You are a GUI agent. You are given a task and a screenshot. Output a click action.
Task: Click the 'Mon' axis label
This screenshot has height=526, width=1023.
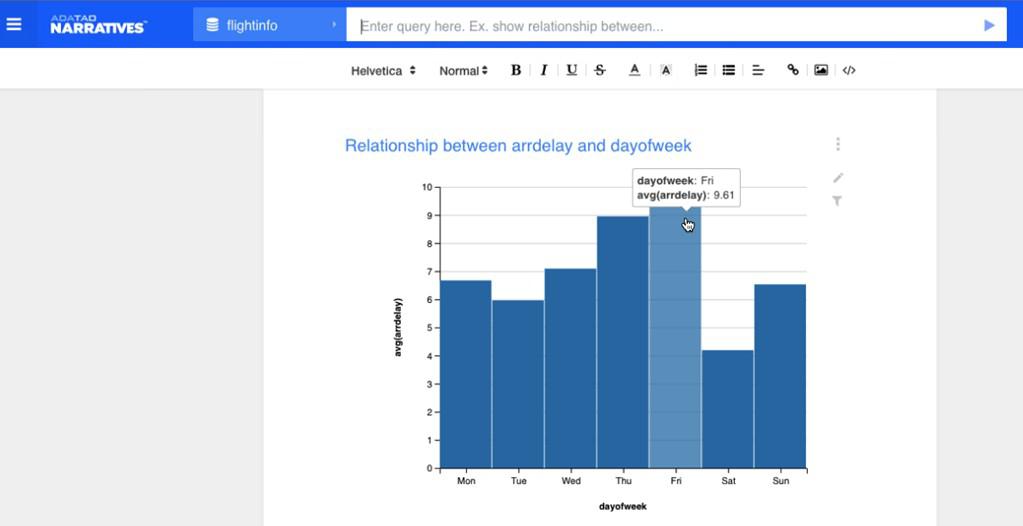click(x=466, y=481)
